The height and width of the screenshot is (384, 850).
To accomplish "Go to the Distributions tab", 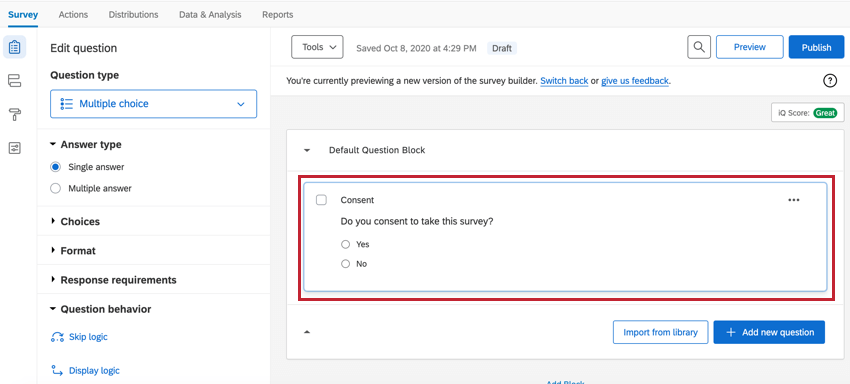I will pos(133,15).
